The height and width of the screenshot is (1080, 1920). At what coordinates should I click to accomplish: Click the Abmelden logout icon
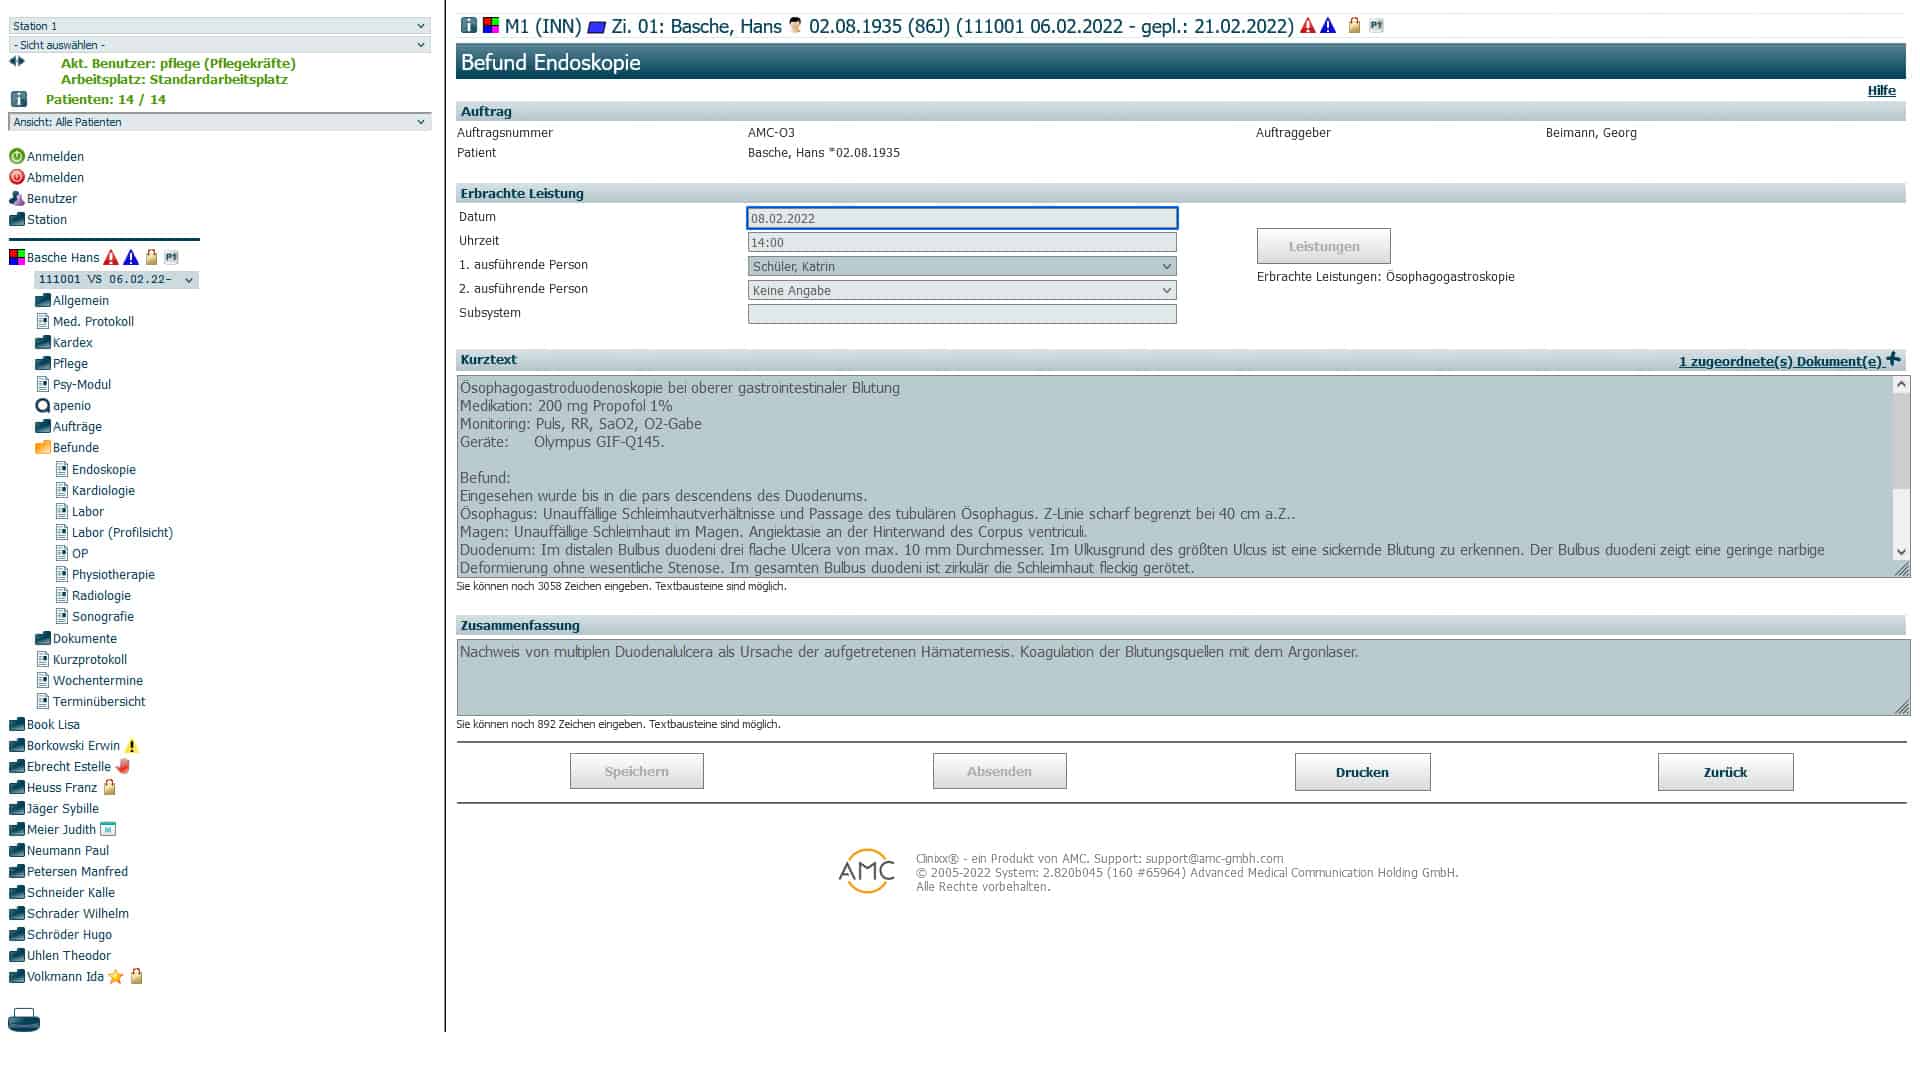tap(16, 177)
